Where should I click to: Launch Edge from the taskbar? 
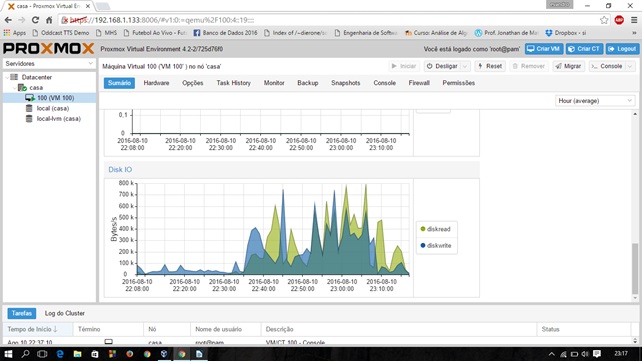(60, 354)
